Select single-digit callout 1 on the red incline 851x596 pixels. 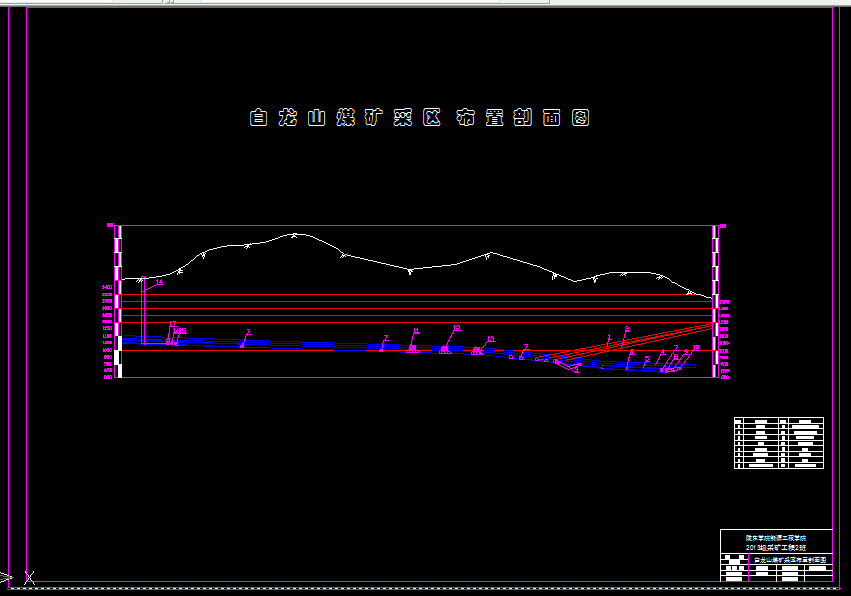[x=609, y=337]
